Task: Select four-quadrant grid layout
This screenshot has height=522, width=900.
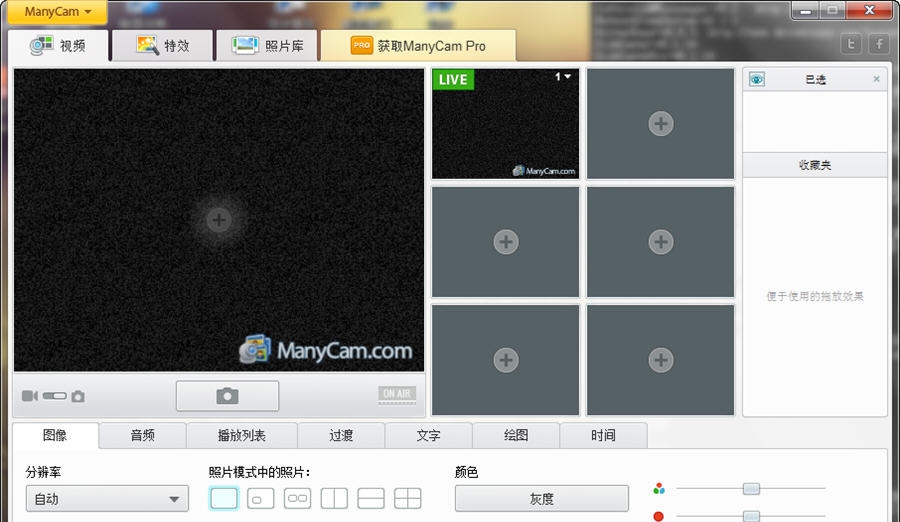Action: click(408, 498)
